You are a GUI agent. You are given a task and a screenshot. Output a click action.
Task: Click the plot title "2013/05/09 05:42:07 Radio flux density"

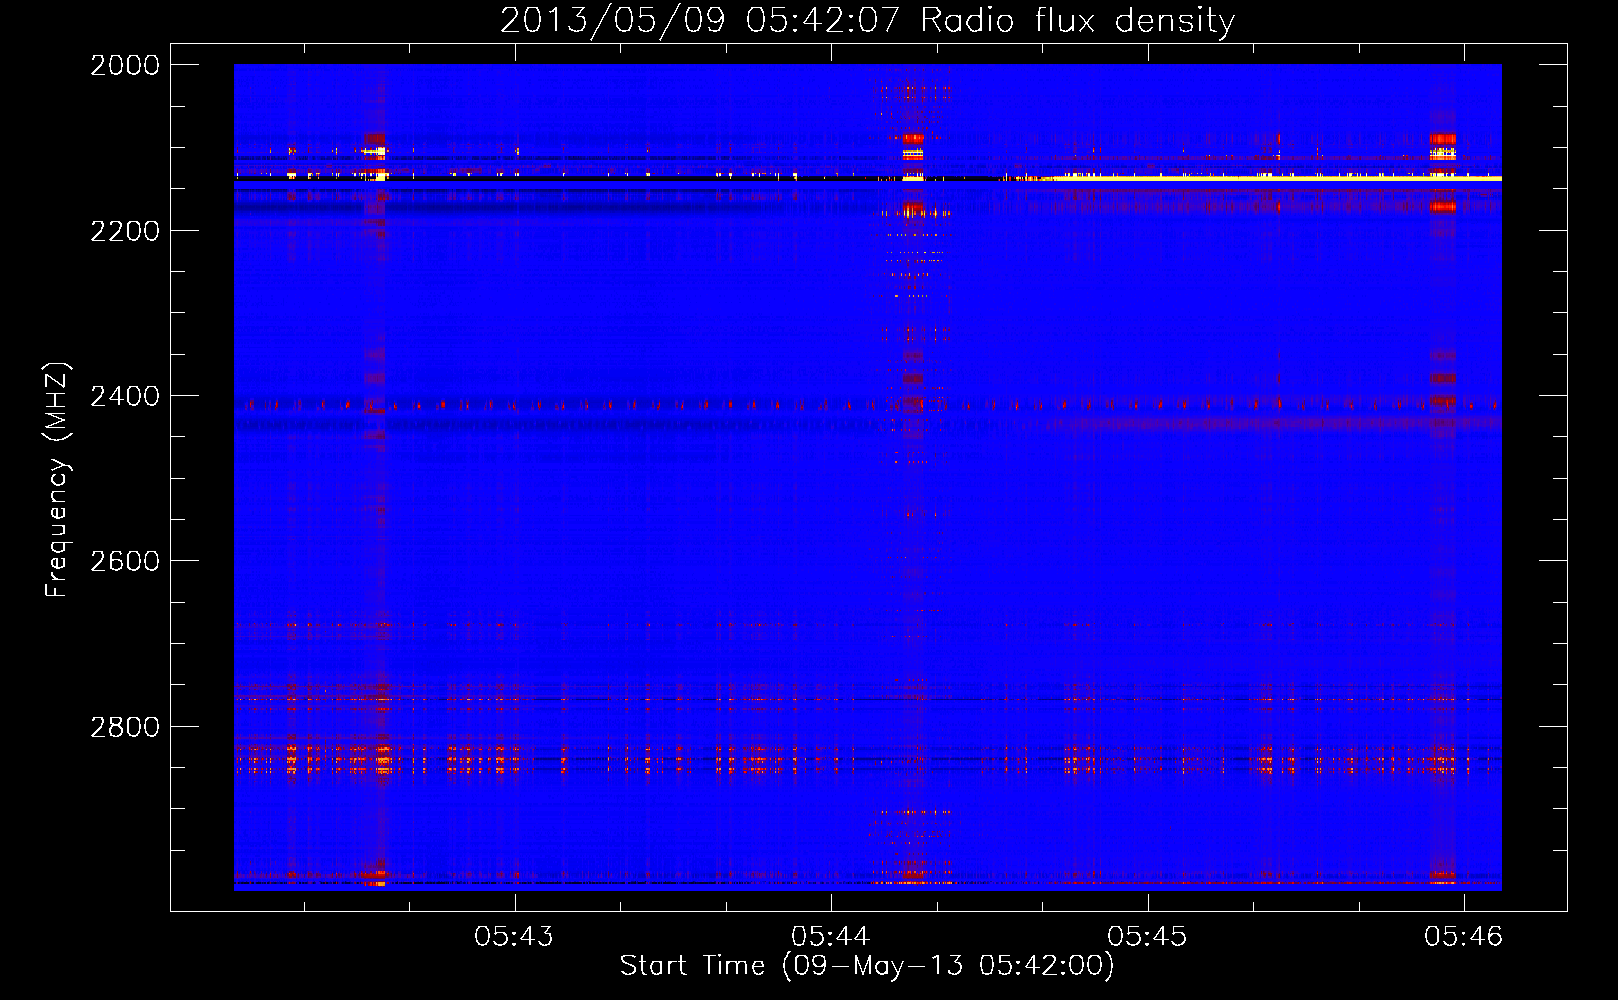tap(867, 20)
